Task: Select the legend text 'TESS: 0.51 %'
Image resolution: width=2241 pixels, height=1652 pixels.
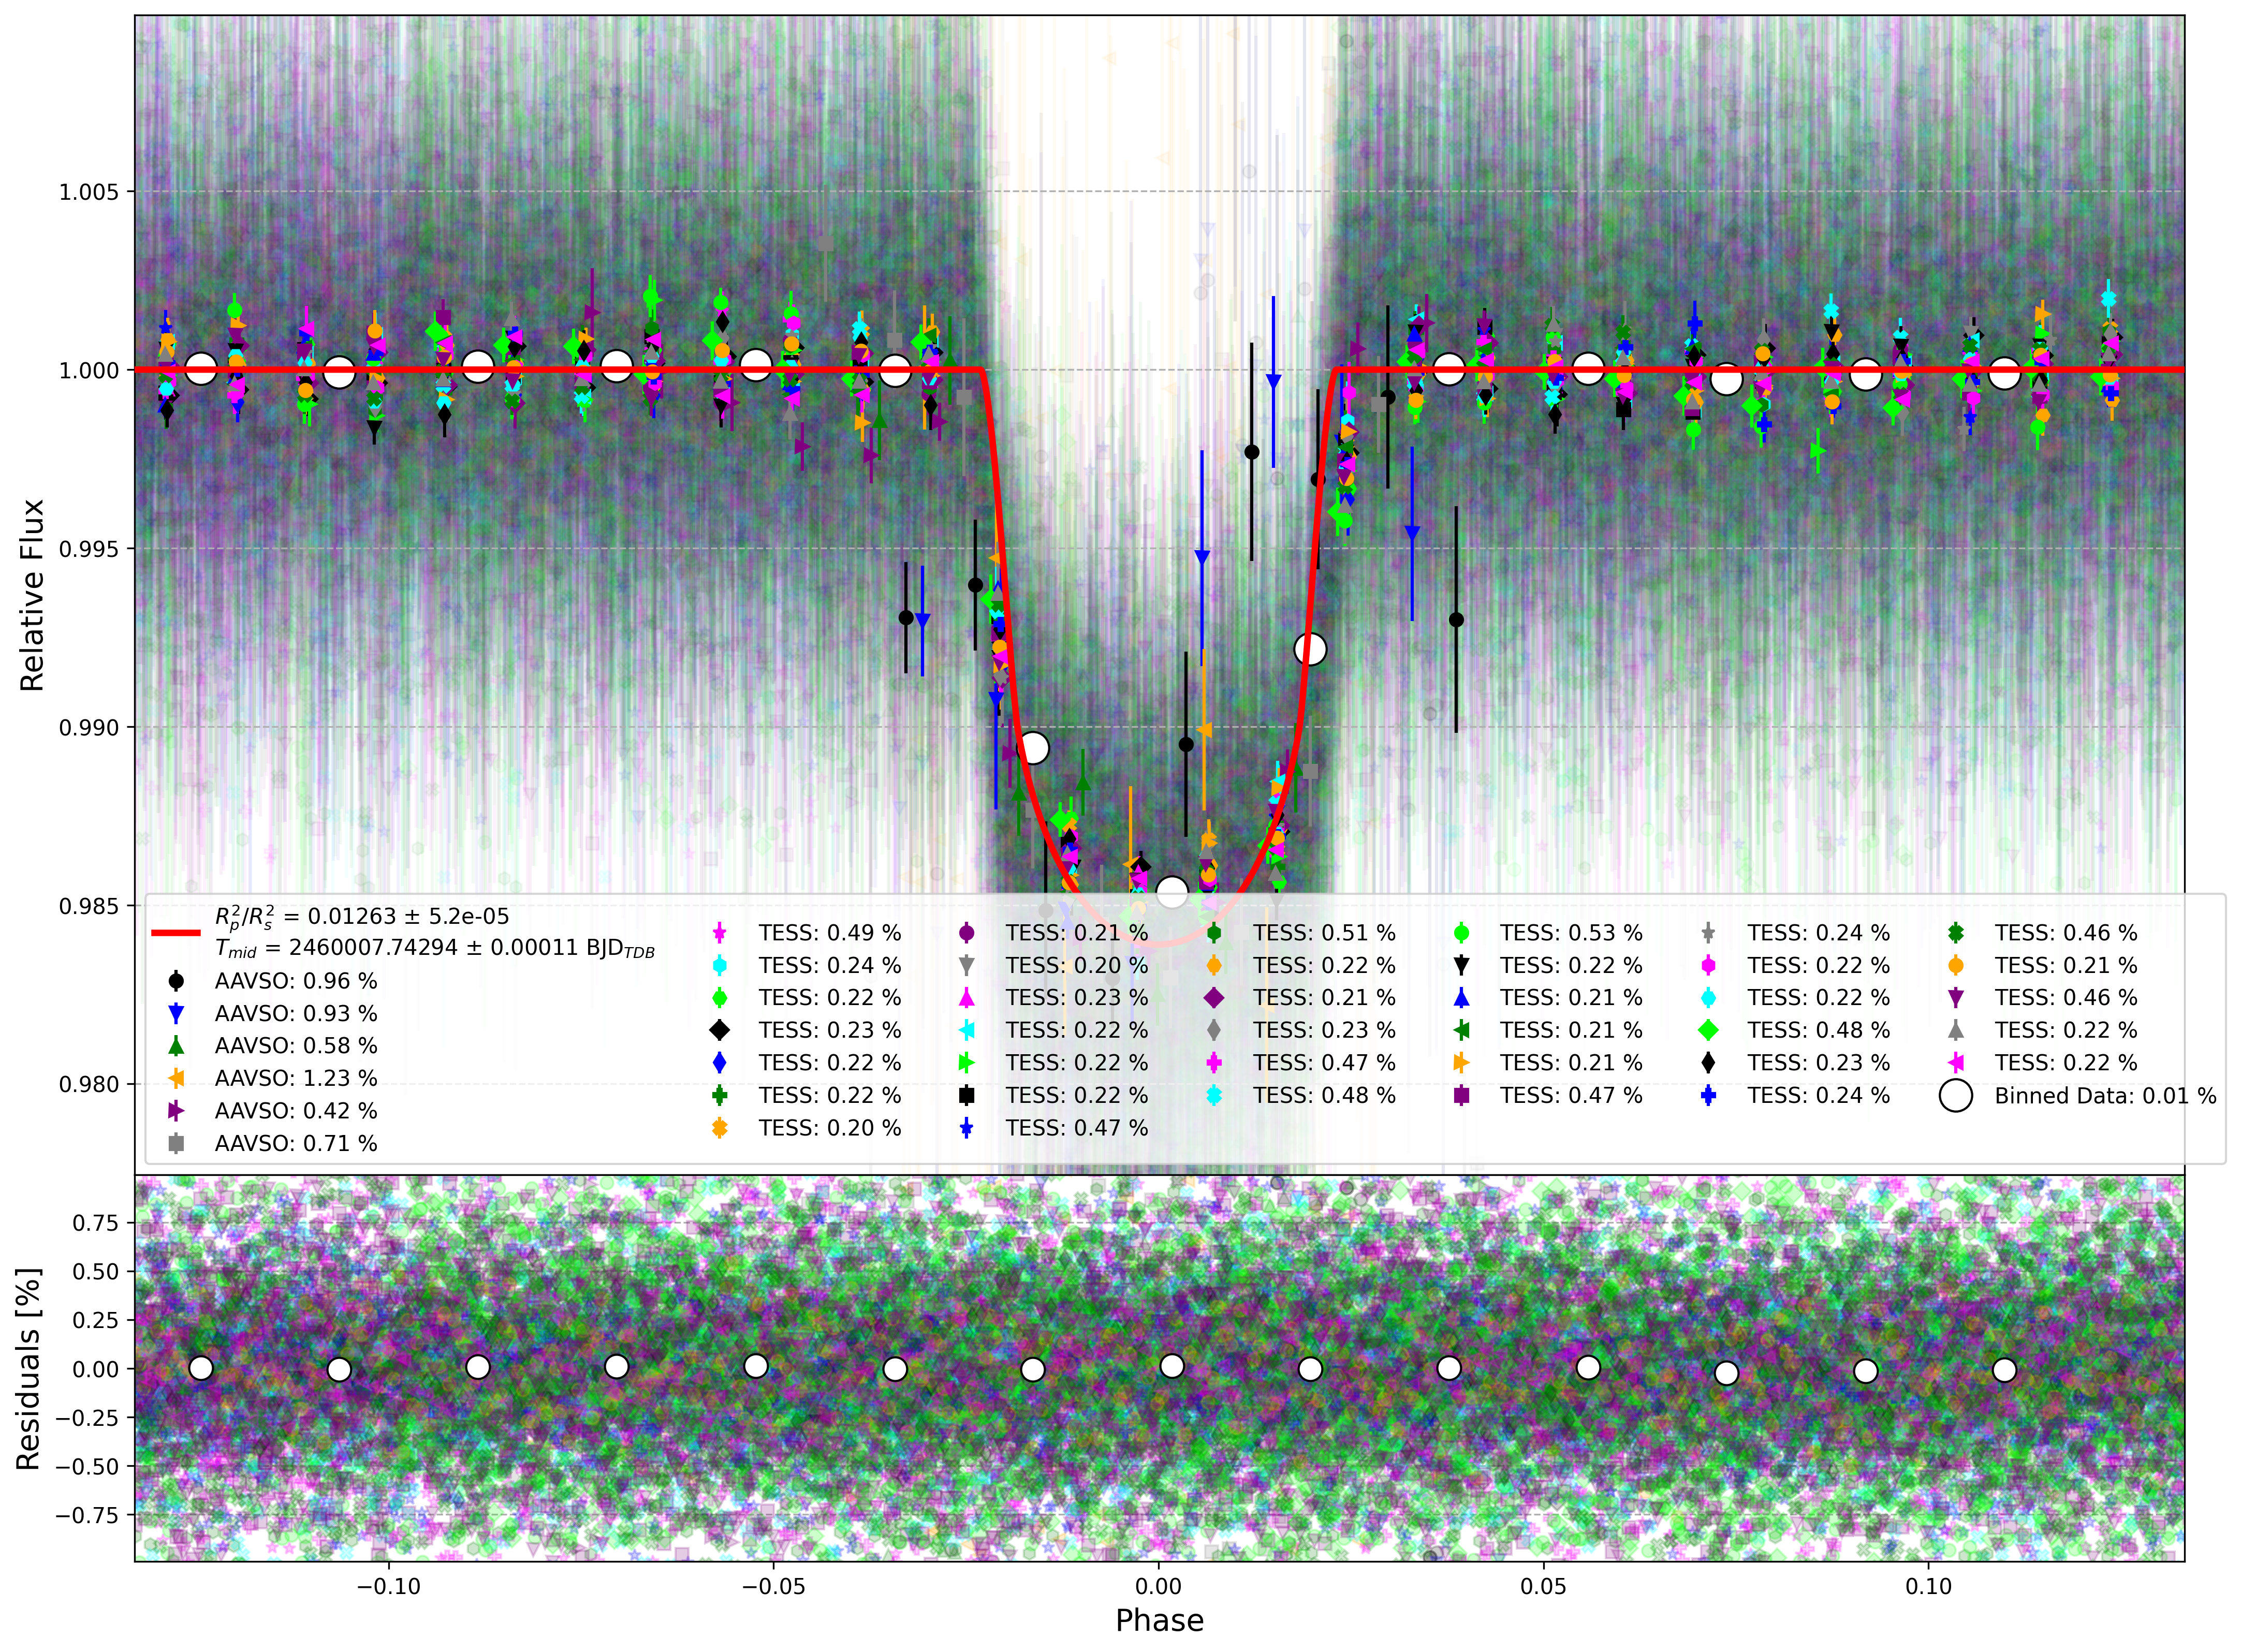Action: pos(1324,933)
